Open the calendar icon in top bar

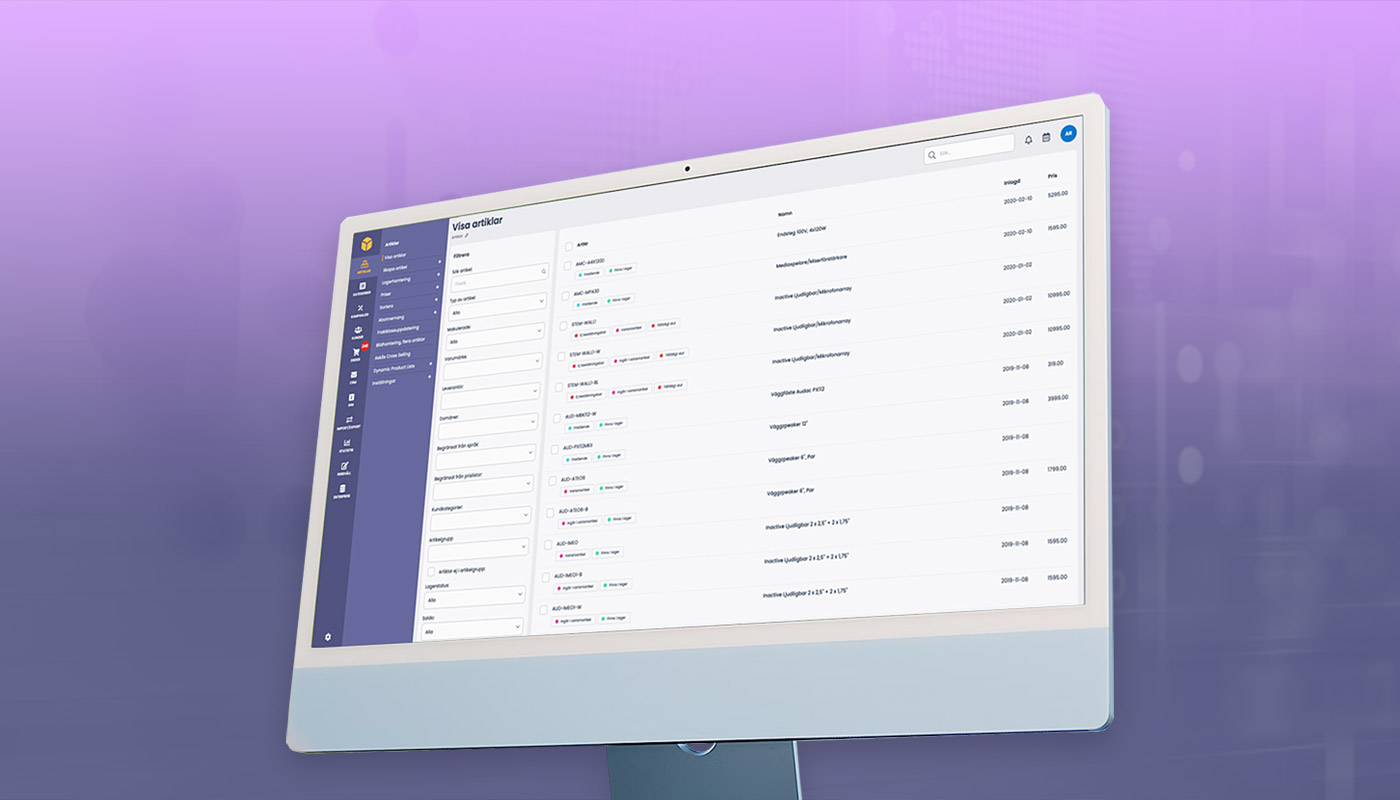(1046, 137)
